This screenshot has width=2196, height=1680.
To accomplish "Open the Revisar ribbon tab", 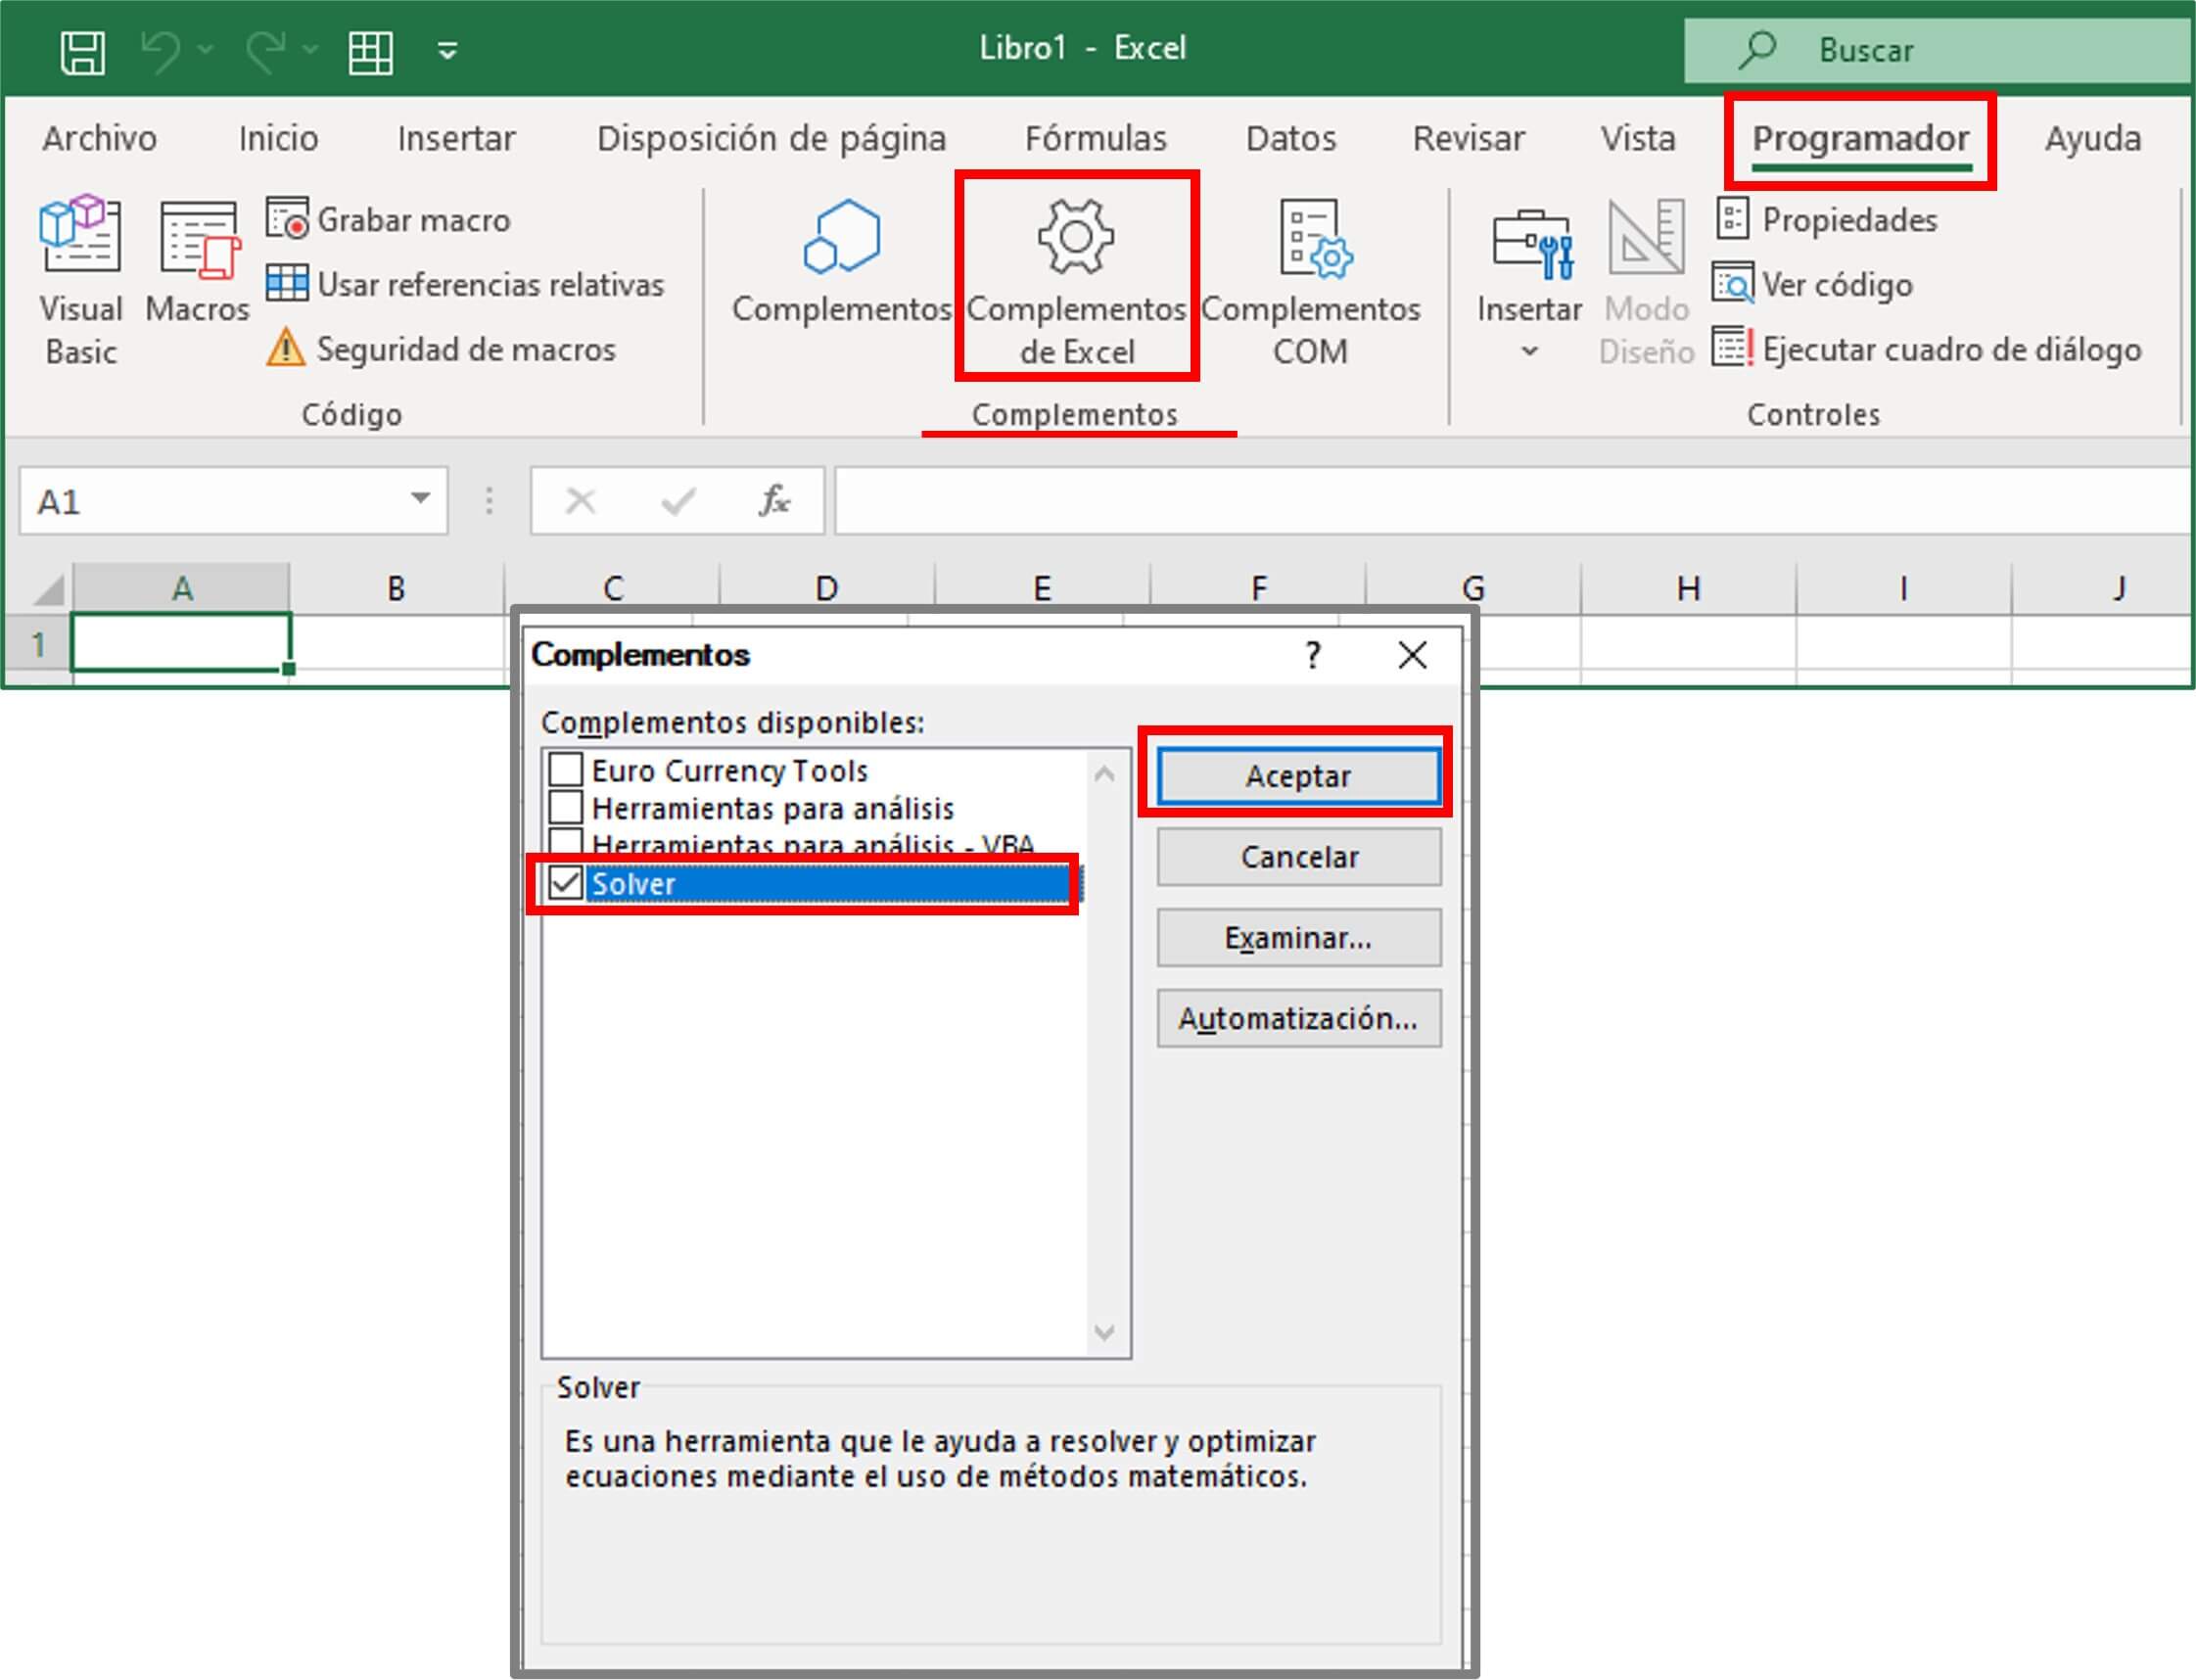I will 1469,138.
